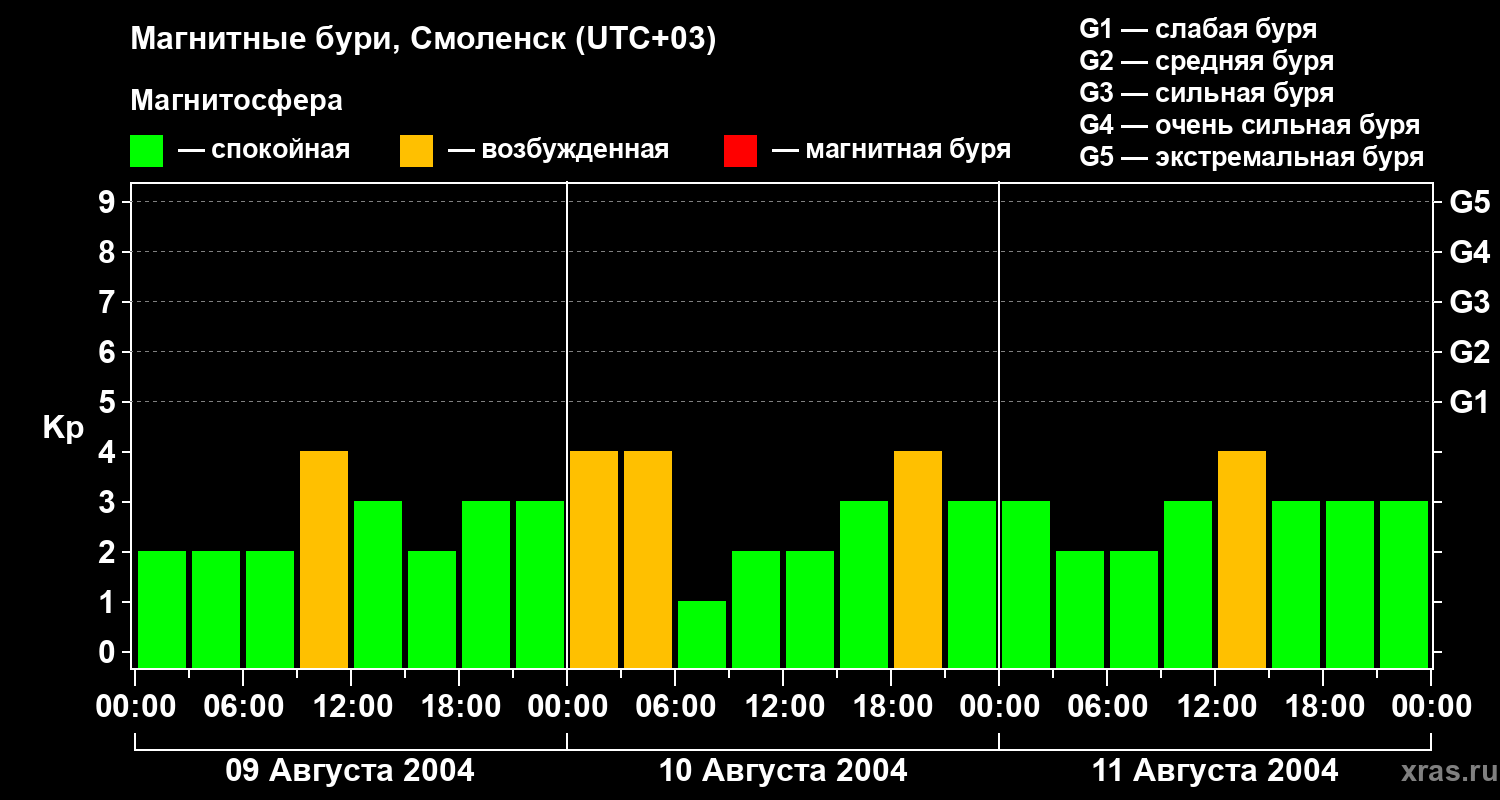This screenshot has height=800, width=1500.
Task: Click the green Kp 3 bar at 12:00–15:00 on 09 Августа
Action: pyautogui.click(x=378, y=584)
